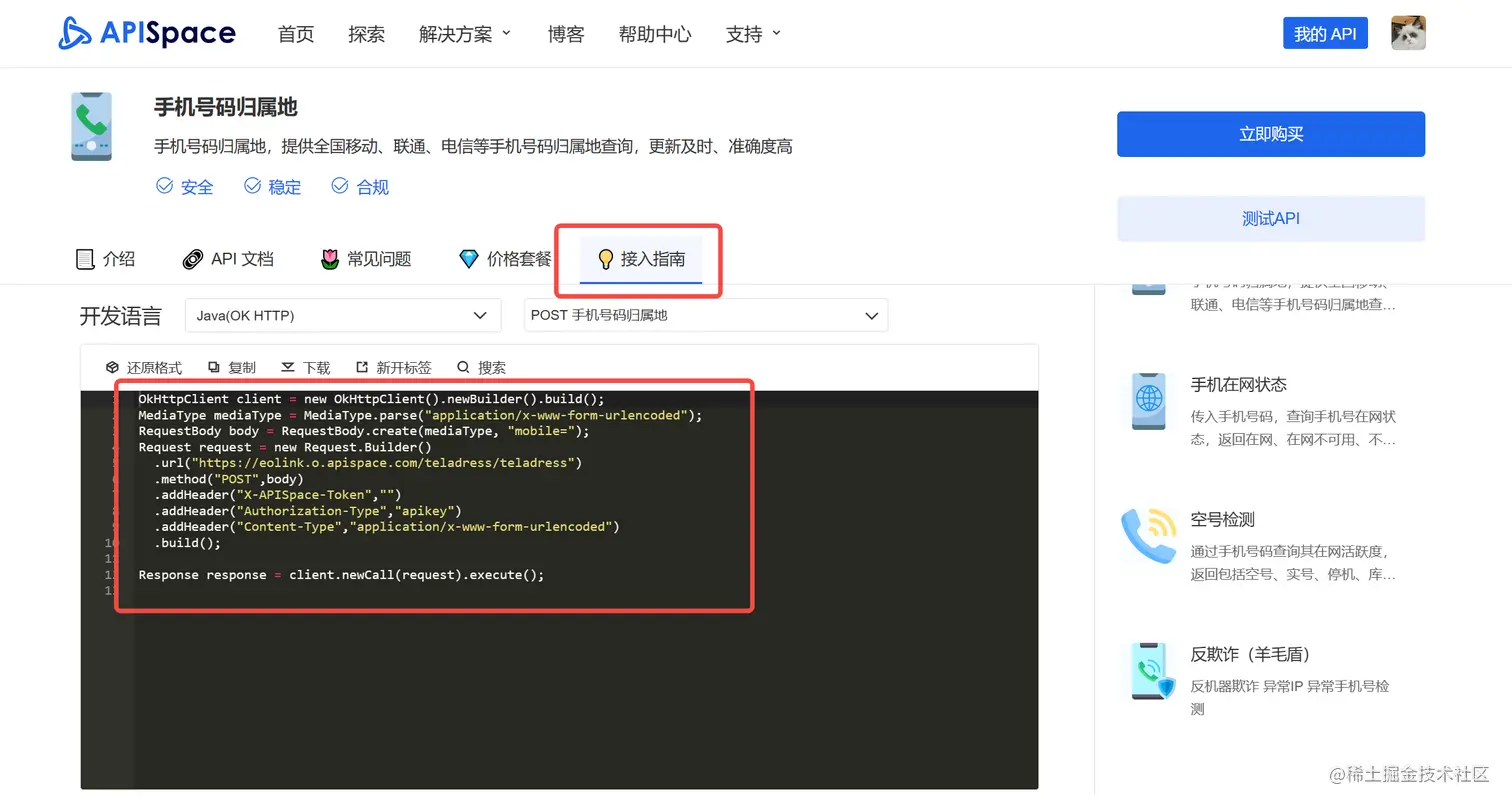Click the code line .method("POST",body)

(x=228, y=479)
